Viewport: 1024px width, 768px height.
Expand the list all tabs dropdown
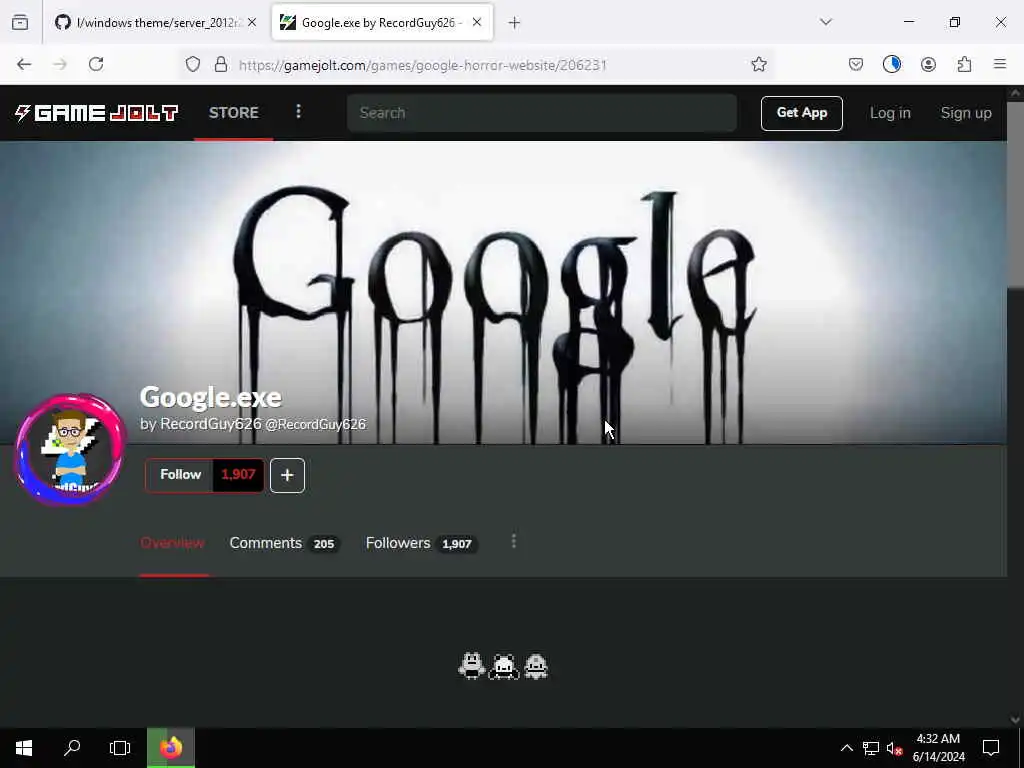(826, 22)
